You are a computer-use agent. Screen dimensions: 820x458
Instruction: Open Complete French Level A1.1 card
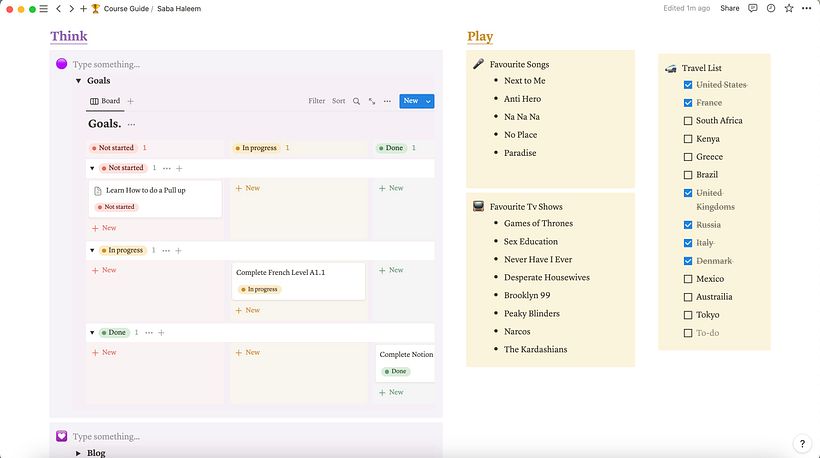point(299,281)
